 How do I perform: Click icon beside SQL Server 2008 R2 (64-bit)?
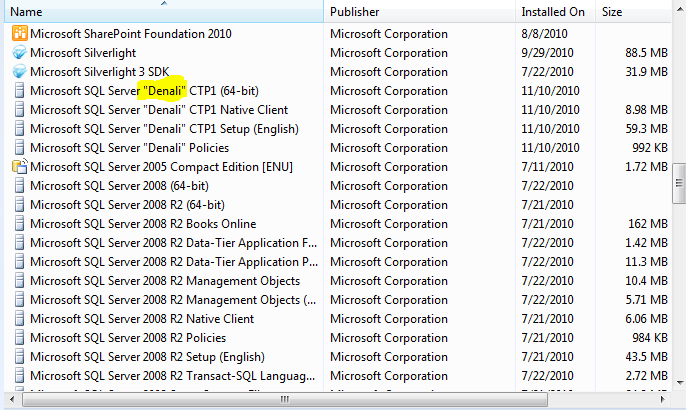pos(20,204)
